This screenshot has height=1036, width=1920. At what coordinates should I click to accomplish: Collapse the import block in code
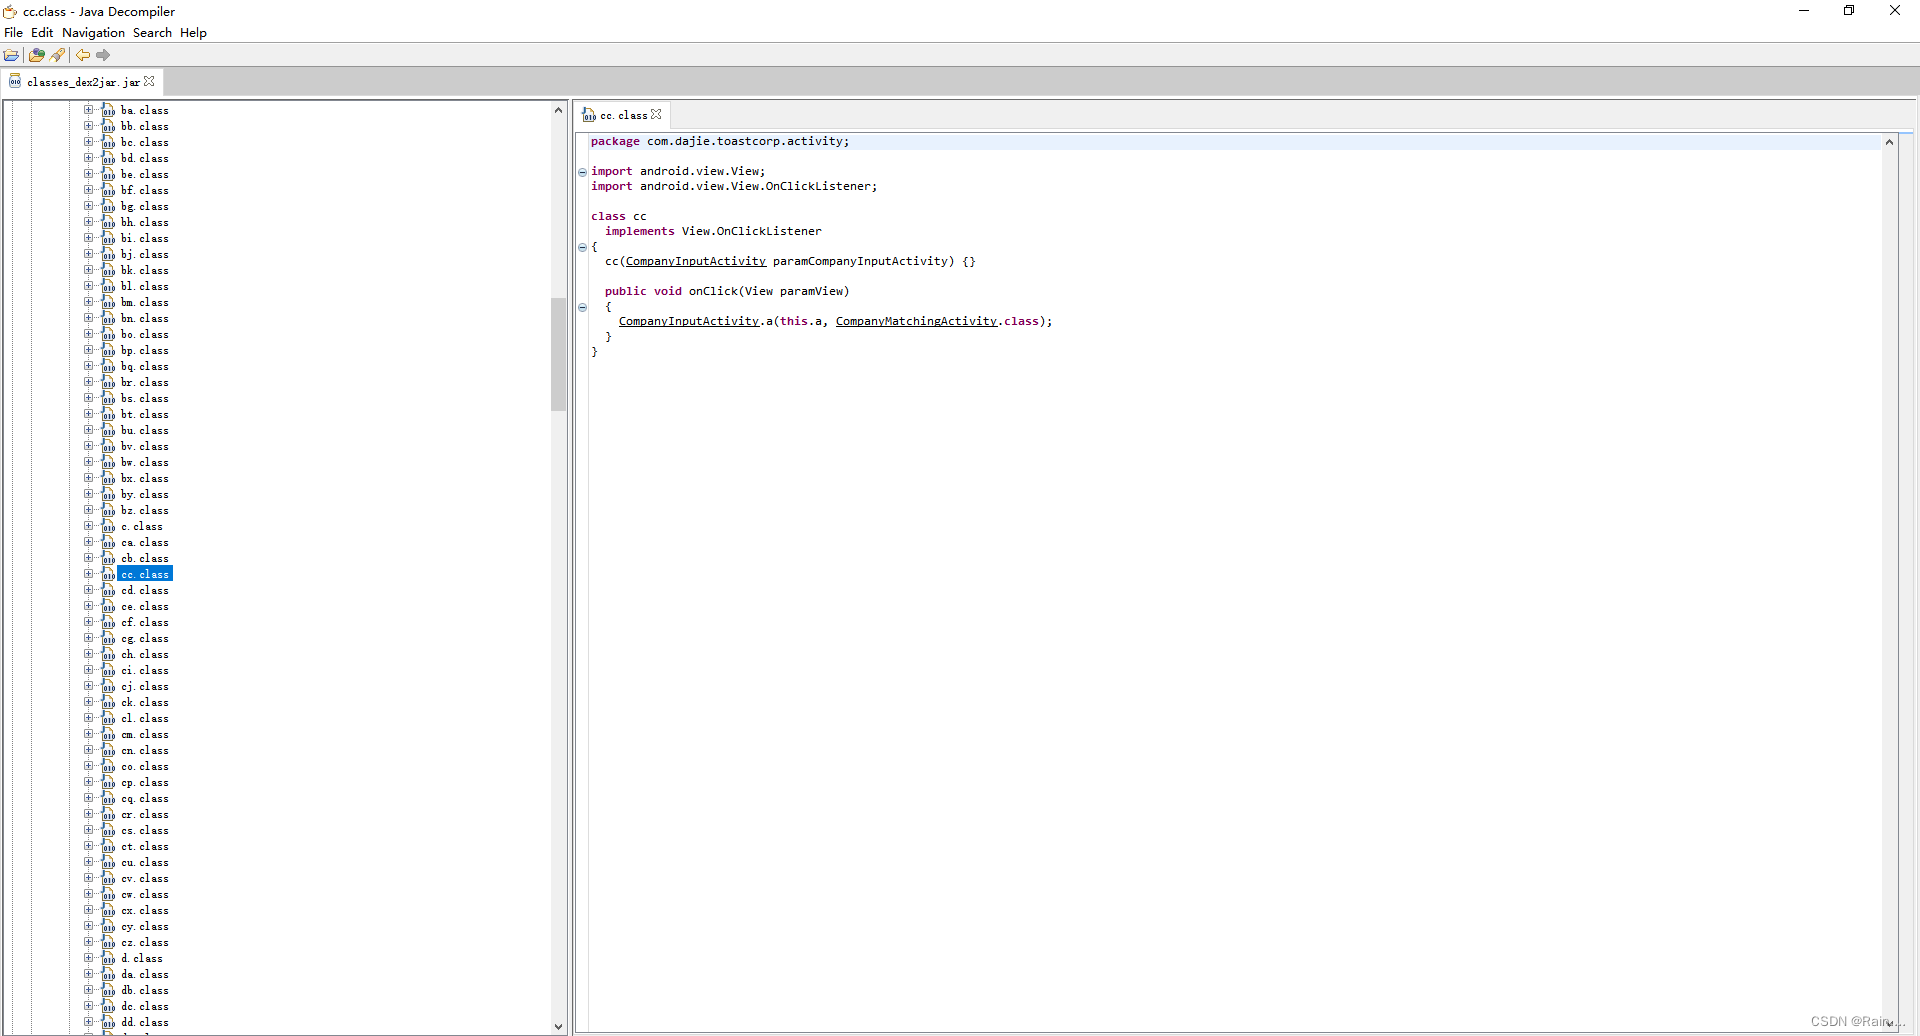(582, 172)
